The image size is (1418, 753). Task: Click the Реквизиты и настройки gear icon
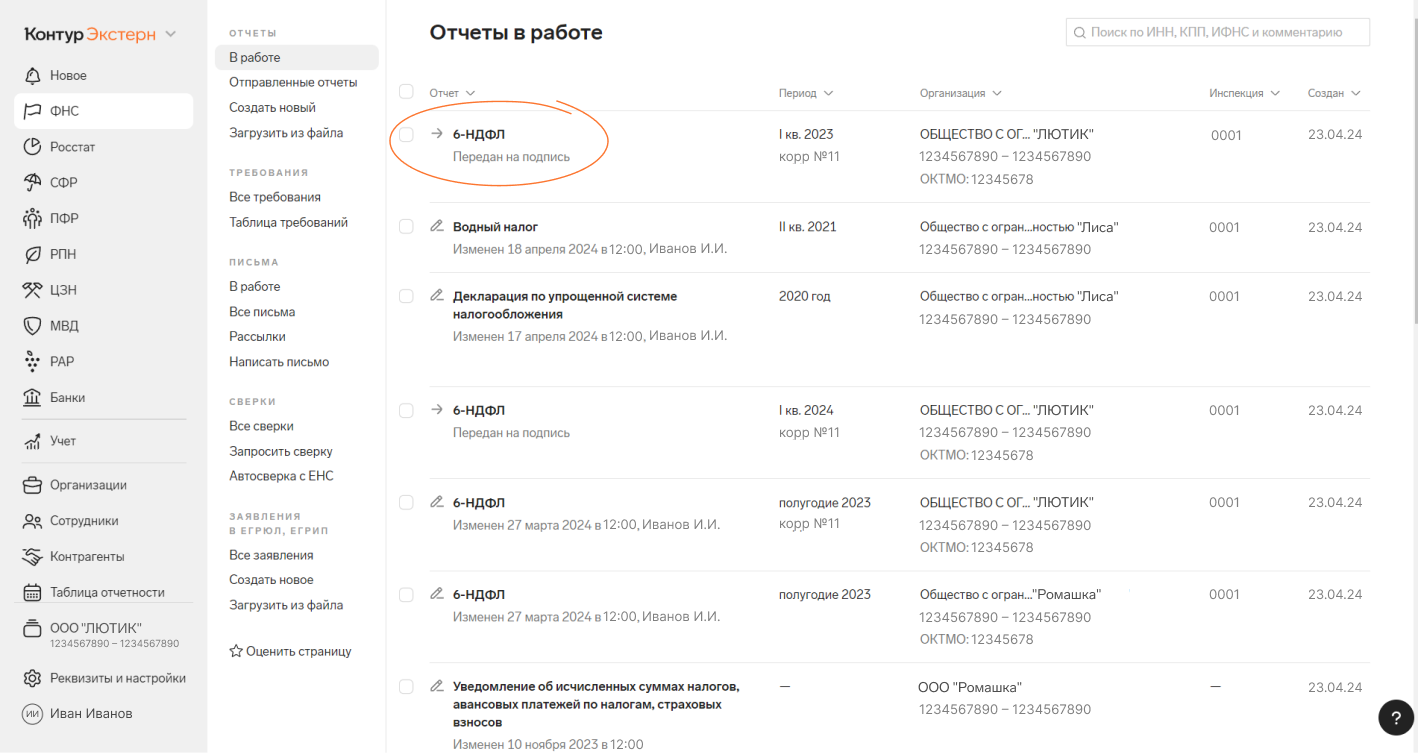32,678
